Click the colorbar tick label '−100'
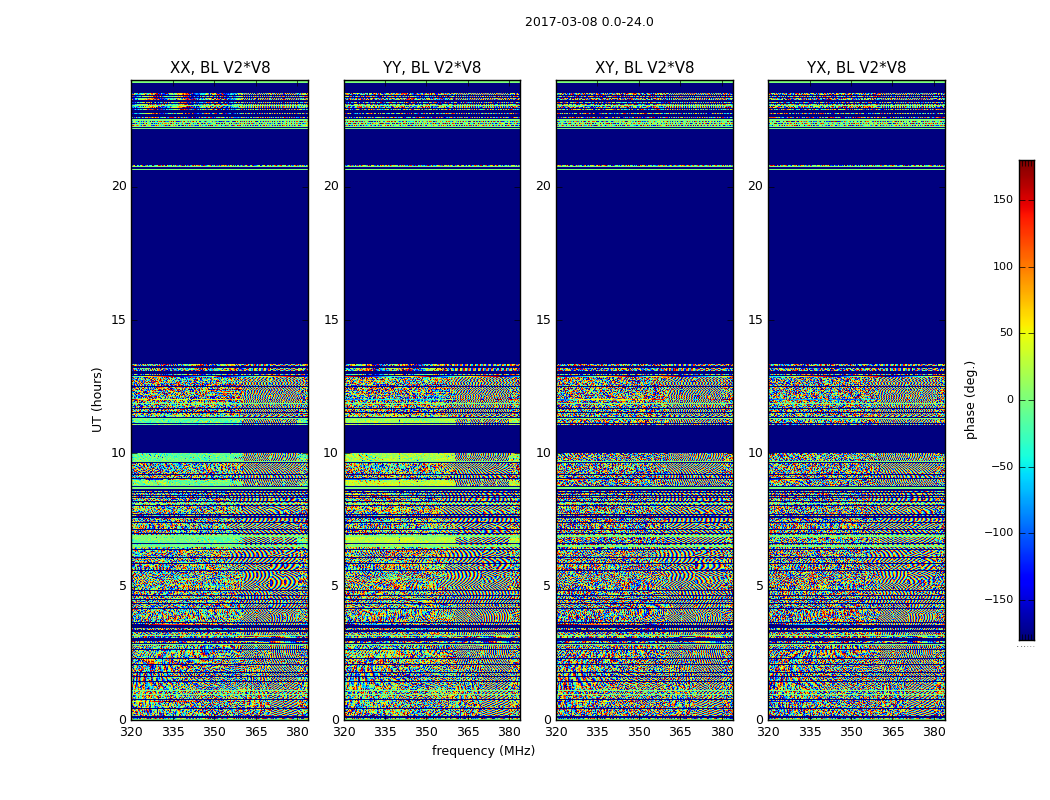The image size is (1050, 800). click(x=998, y=532)
